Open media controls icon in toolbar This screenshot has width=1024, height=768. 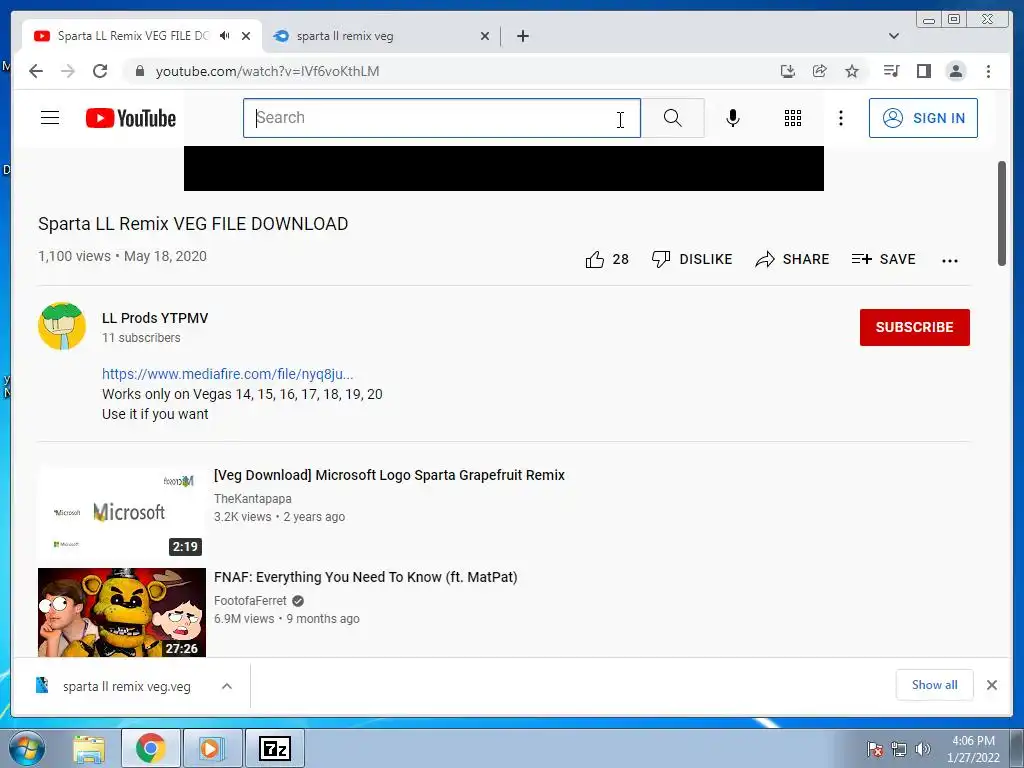click(x=891, y=71)
